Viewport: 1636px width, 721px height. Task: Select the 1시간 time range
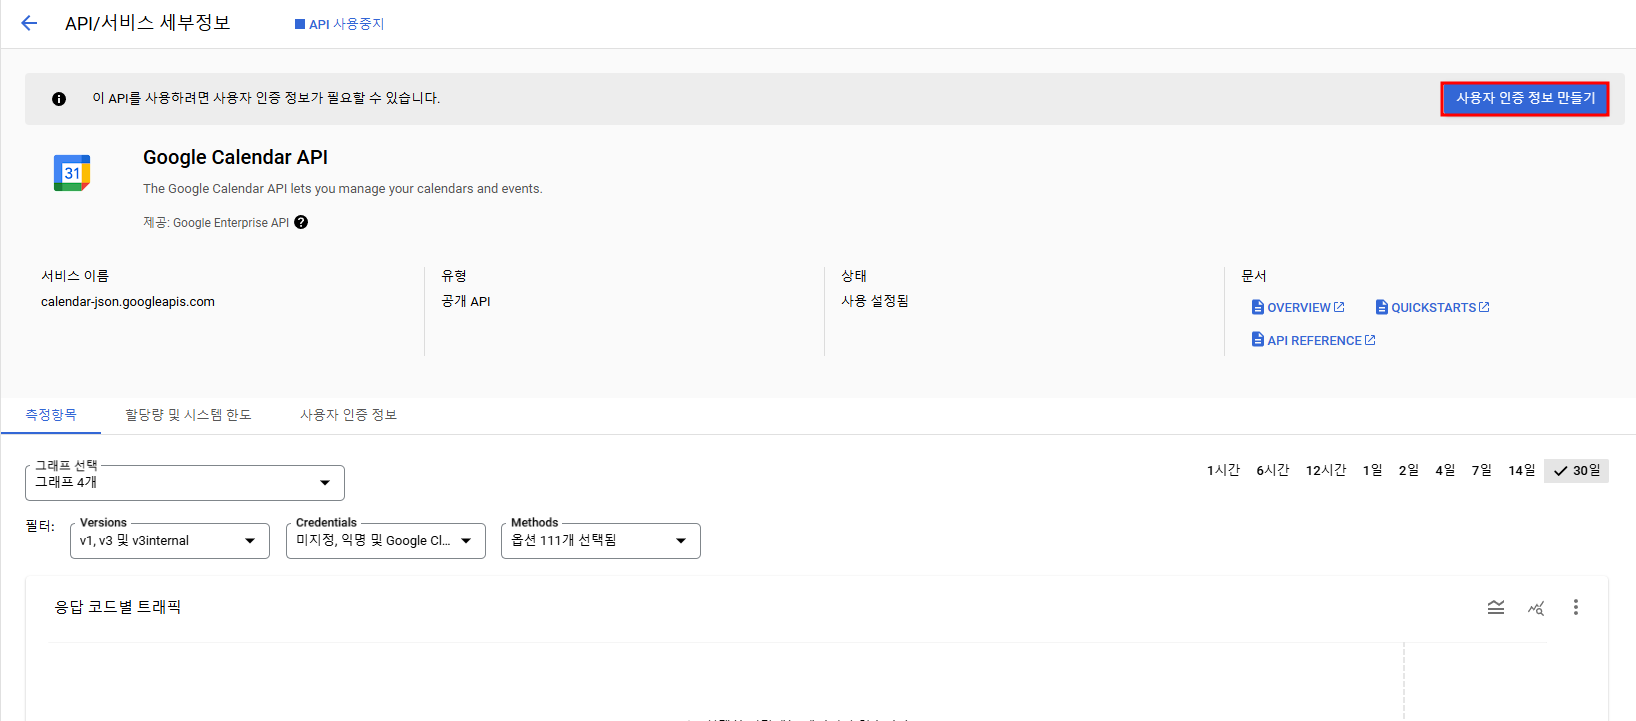pos(1223,470)
